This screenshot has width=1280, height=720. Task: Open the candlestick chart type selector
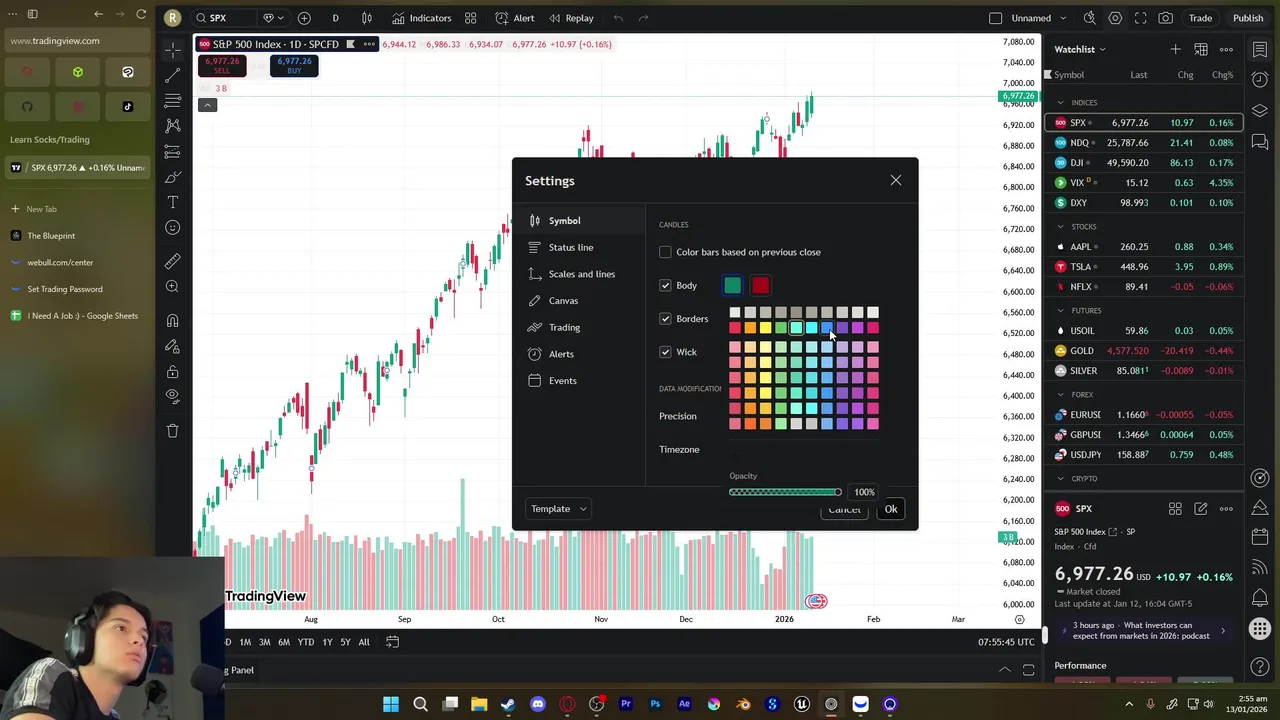tap(367, 18)
